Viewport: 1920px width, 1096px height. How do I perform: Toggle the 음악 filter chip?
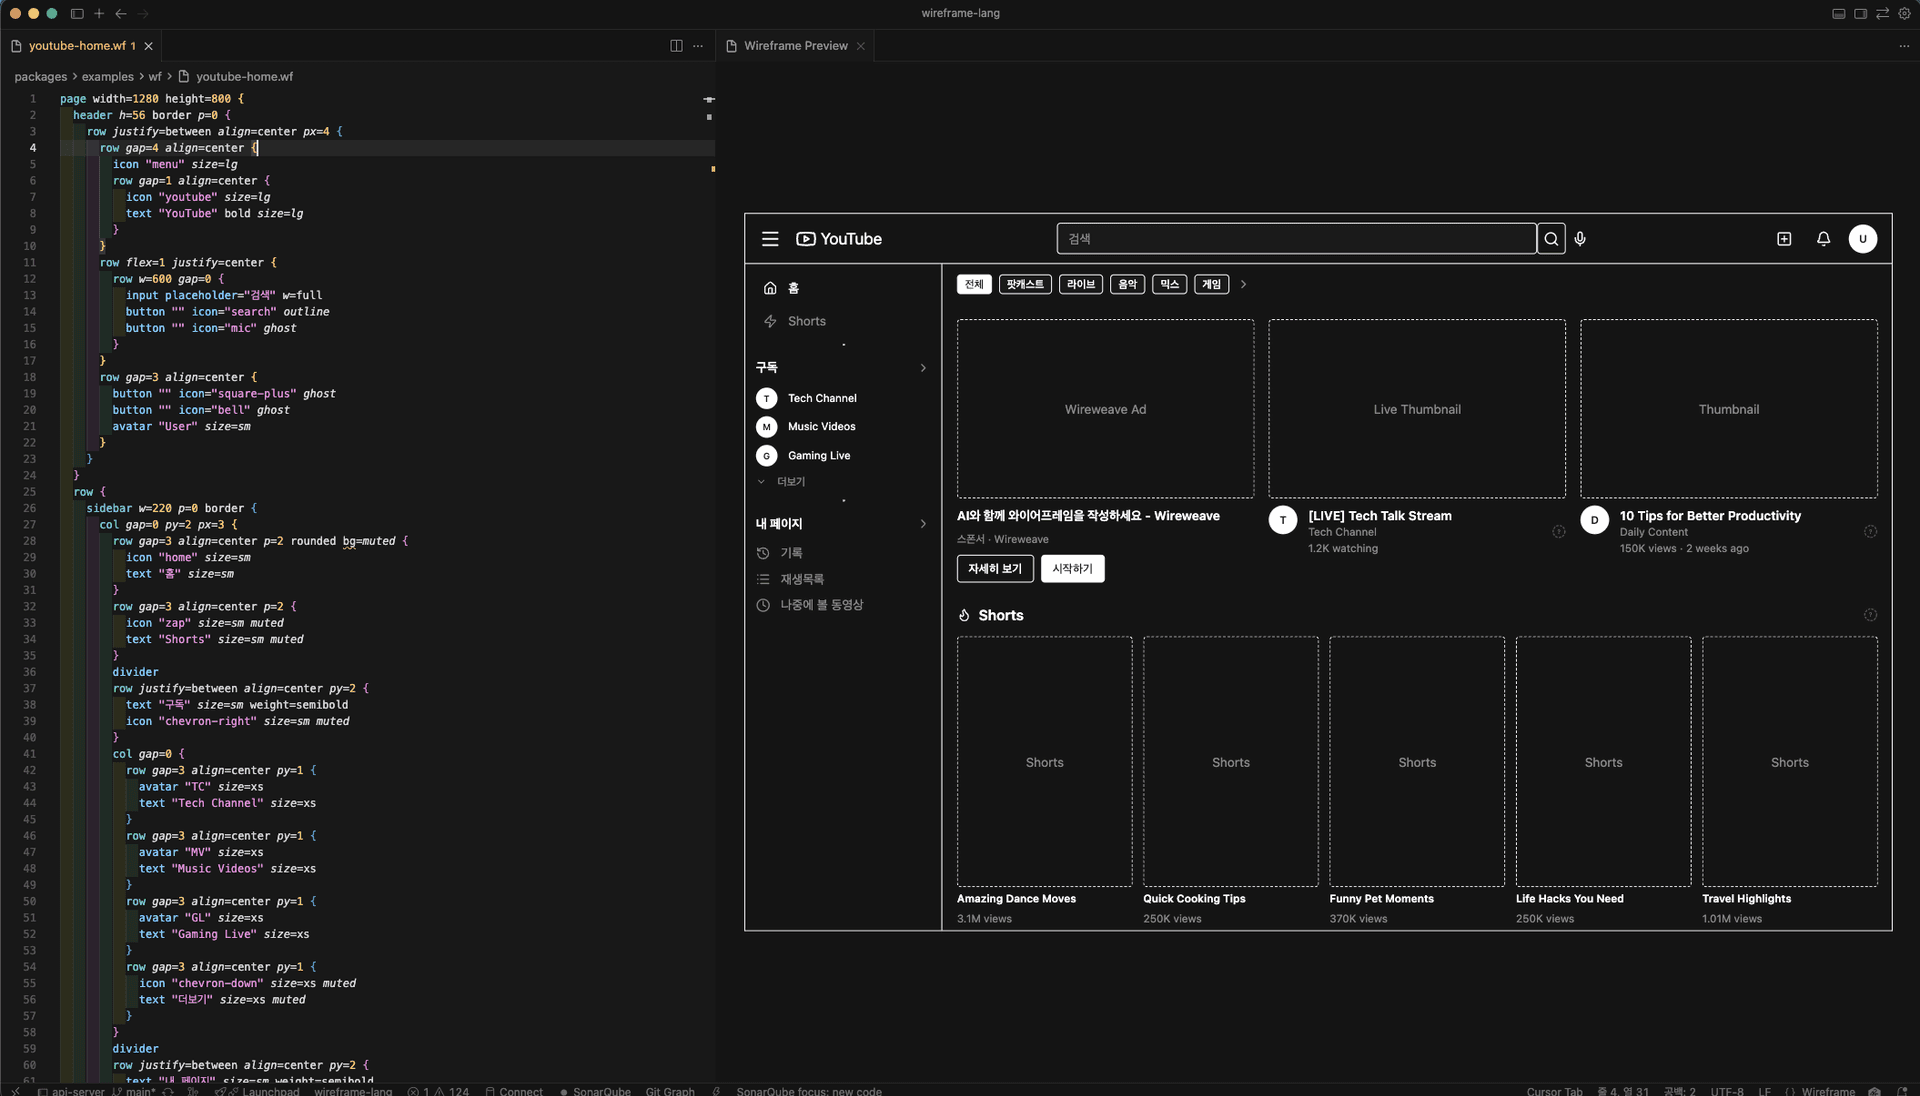point(1127,284)
